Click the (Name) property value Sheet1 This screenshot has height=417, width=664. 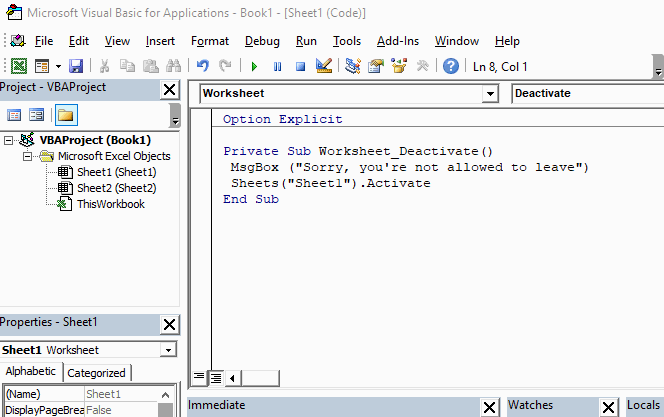(x=121, y=394)
